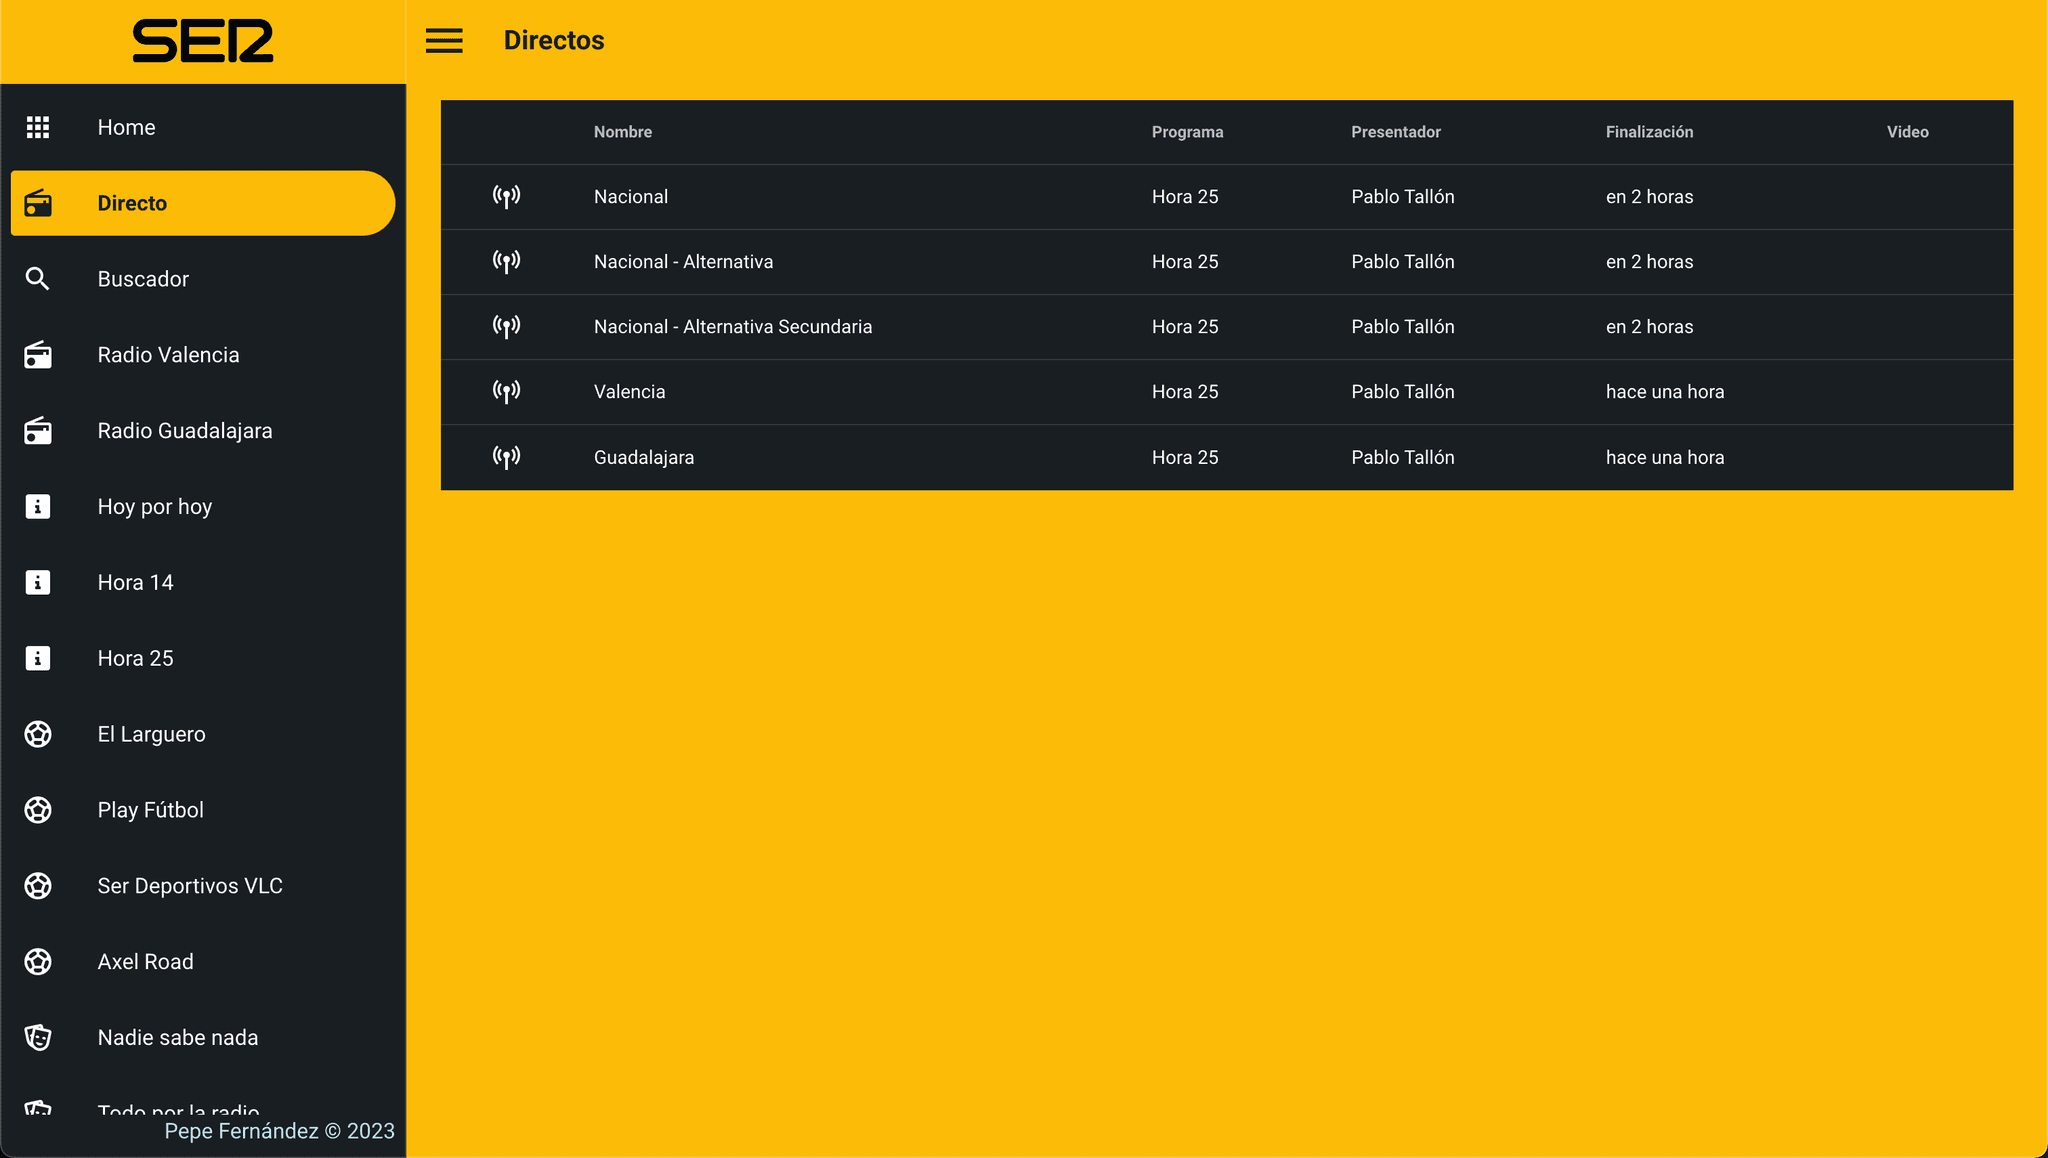This screenshot has width=2048, height=1158.
Task: Select the Nacional - Alternativa stream row
Action: [683, 262]
